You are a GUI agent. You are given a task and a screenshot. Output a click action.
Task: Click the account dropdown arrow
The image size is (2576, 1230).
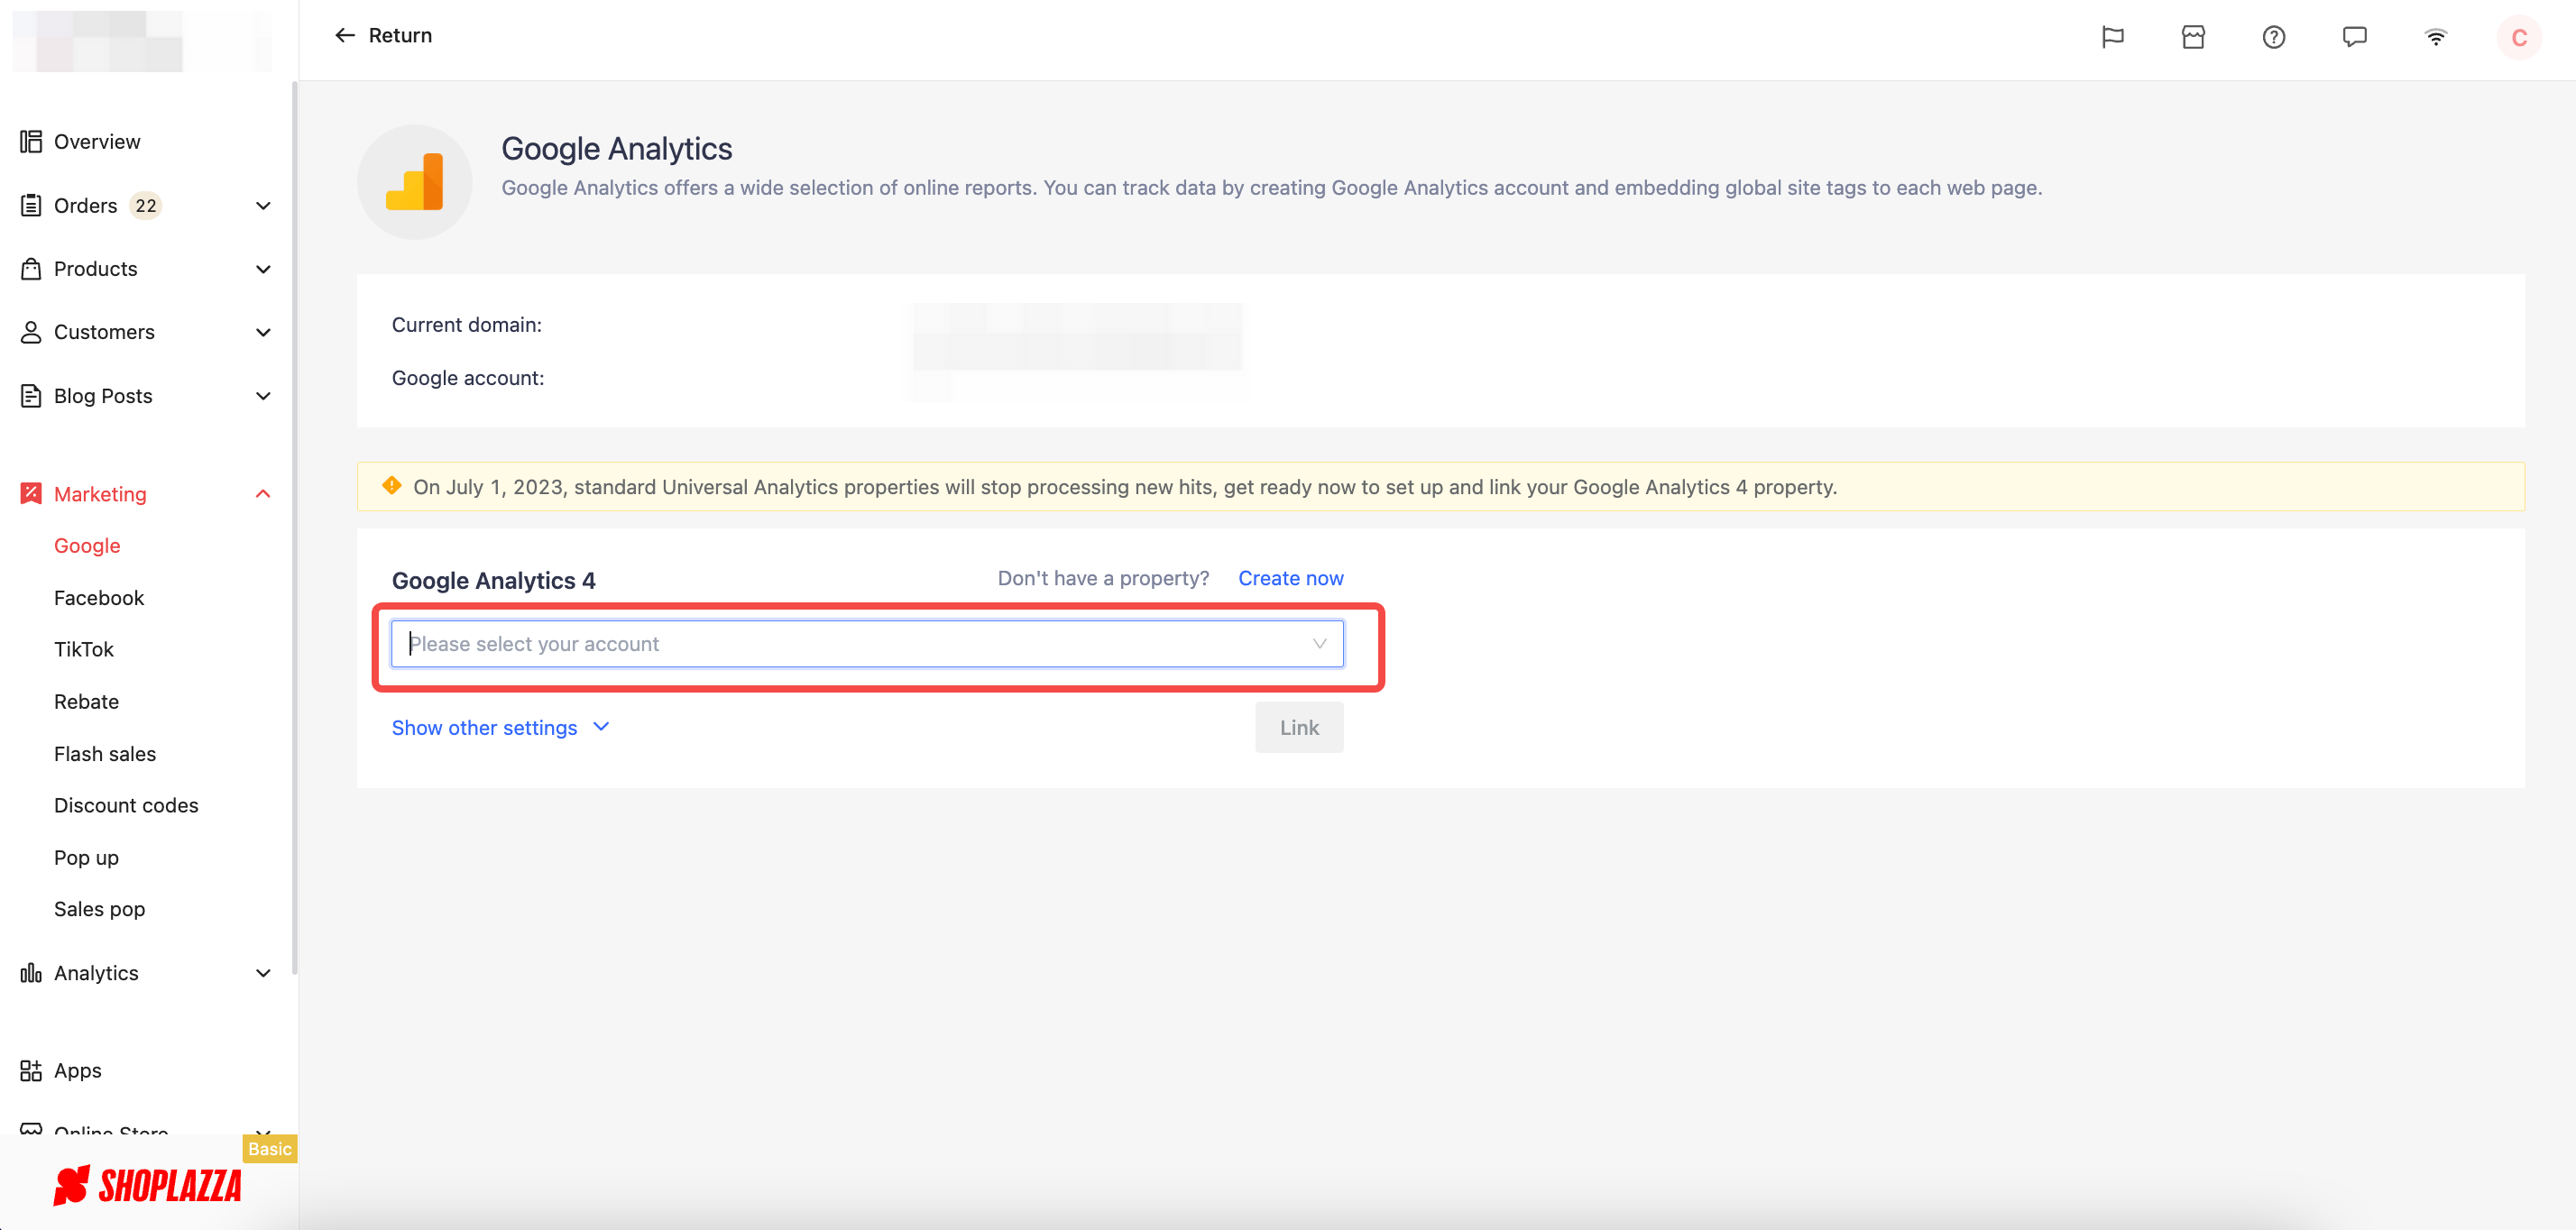[1319, 643]
